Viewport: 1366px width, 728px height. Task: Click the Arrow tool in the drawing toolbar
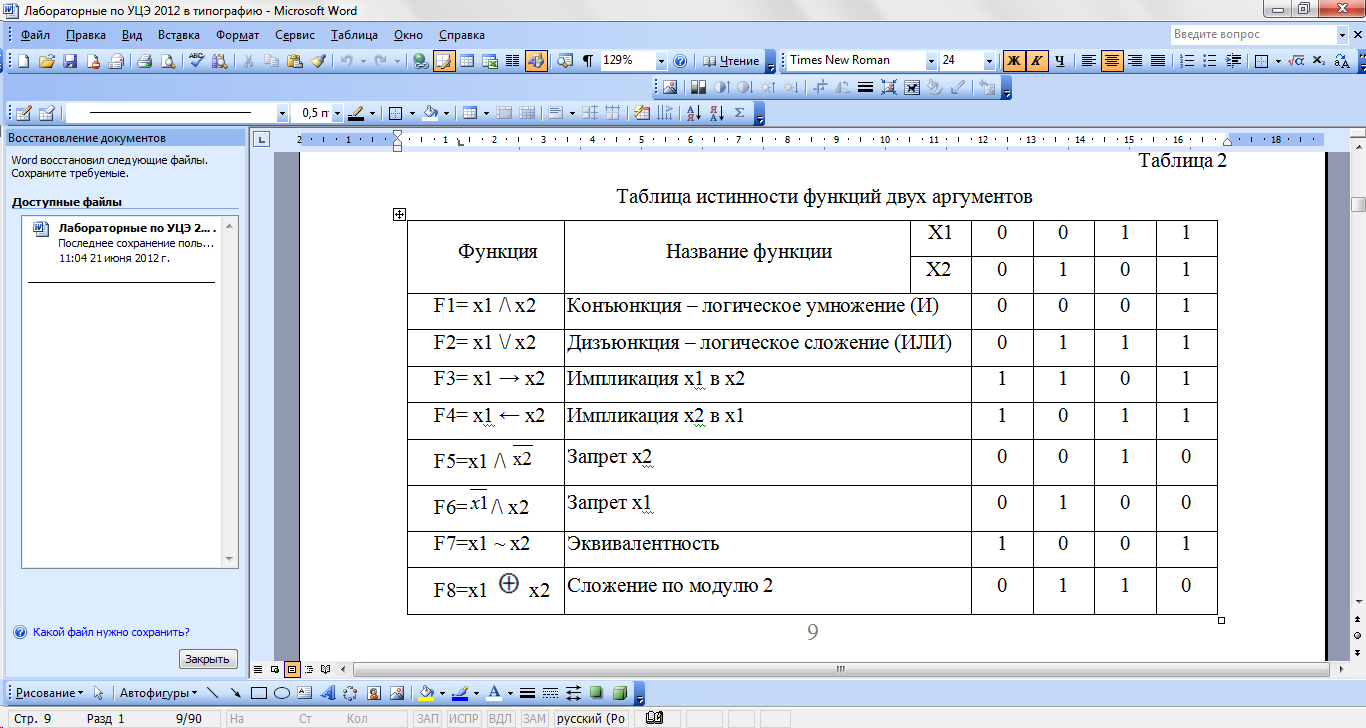(236, 692)
